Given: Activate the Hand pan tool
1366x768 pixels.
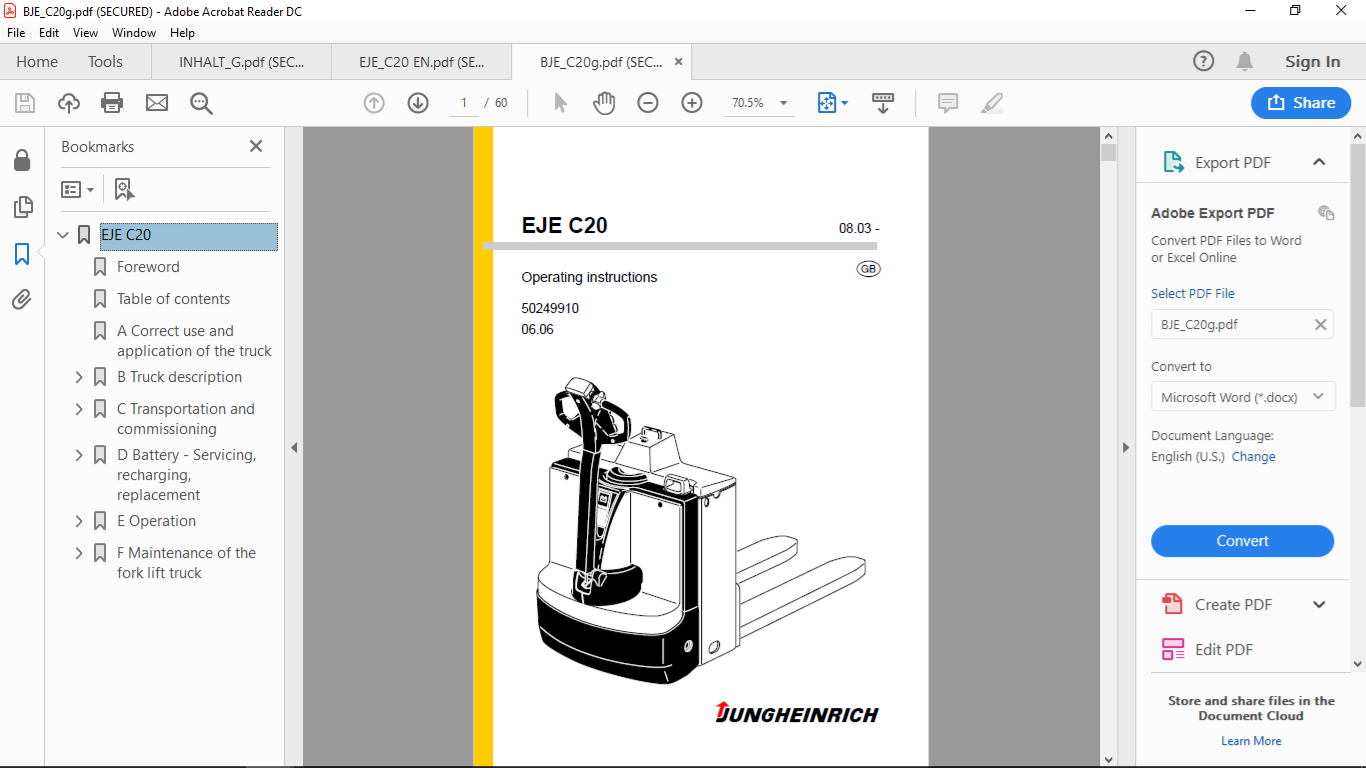Looking at the screenshot, I should [604, 103].
